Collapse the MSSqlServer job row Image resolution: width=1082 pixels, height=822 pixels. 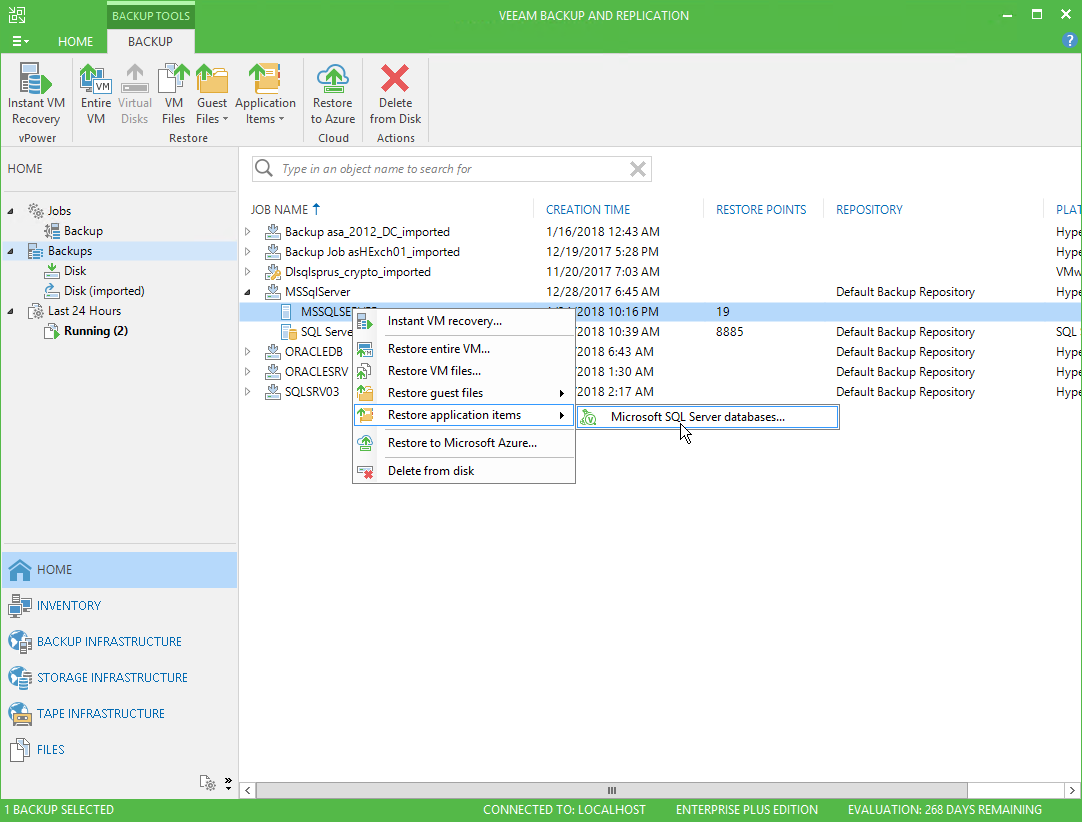(248, 292)
